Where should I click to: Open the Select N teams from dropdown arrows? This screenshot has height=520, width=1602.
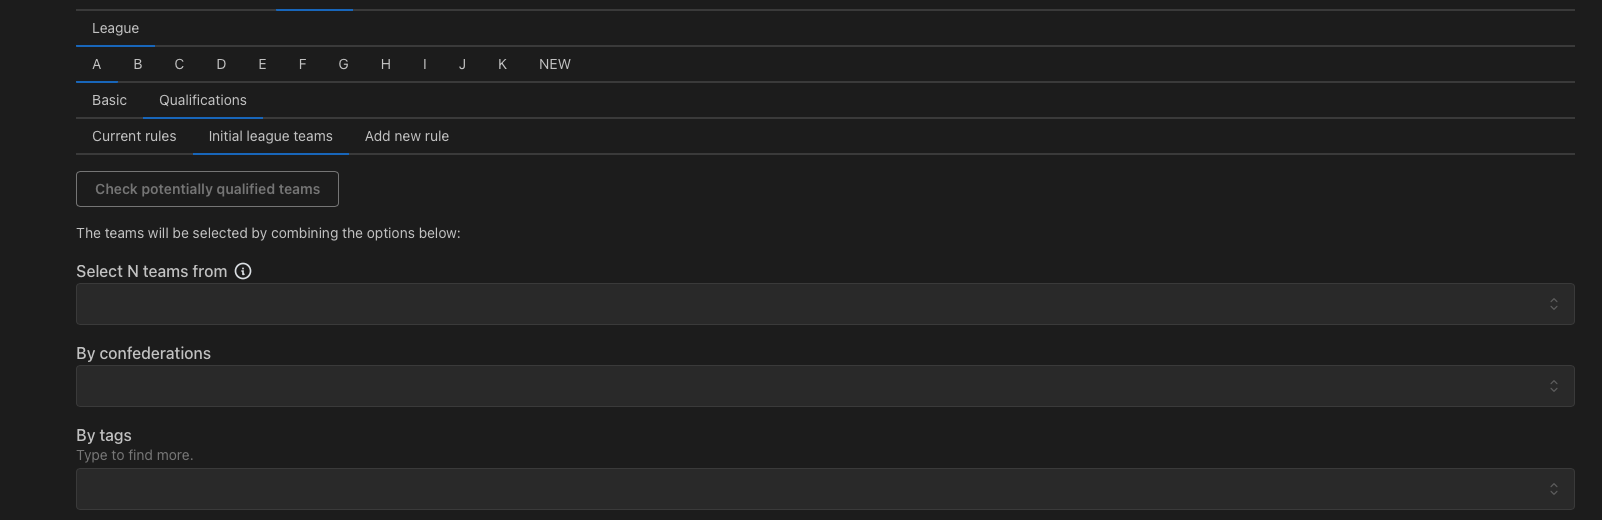coord(1553,304)
